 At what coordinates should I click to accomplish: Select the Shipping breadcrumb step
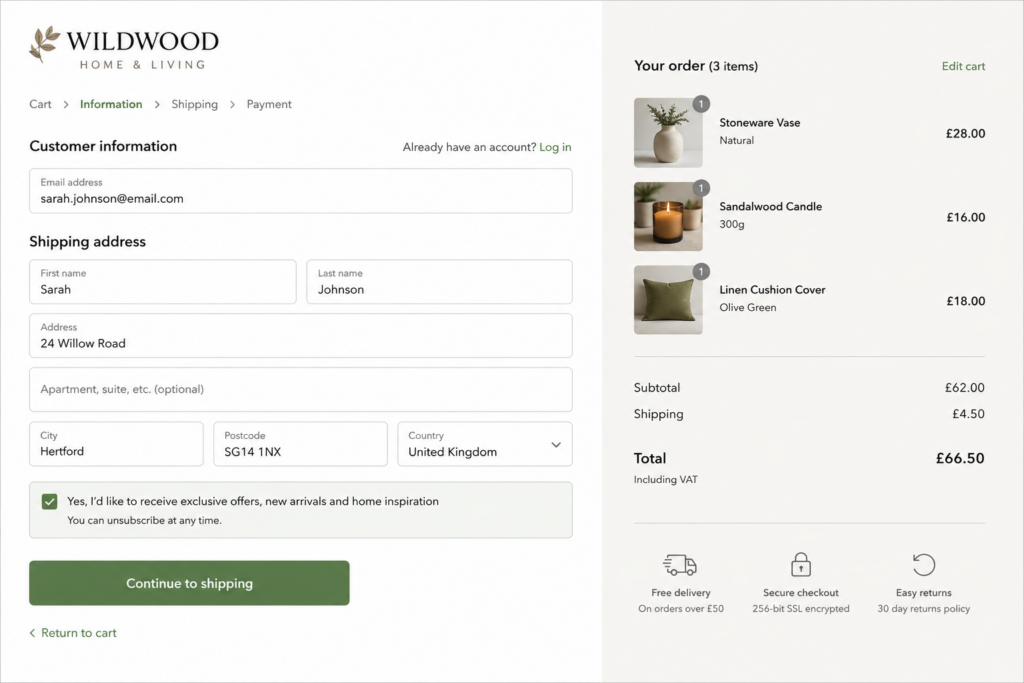pyautogui.click(x=195, y=104)
